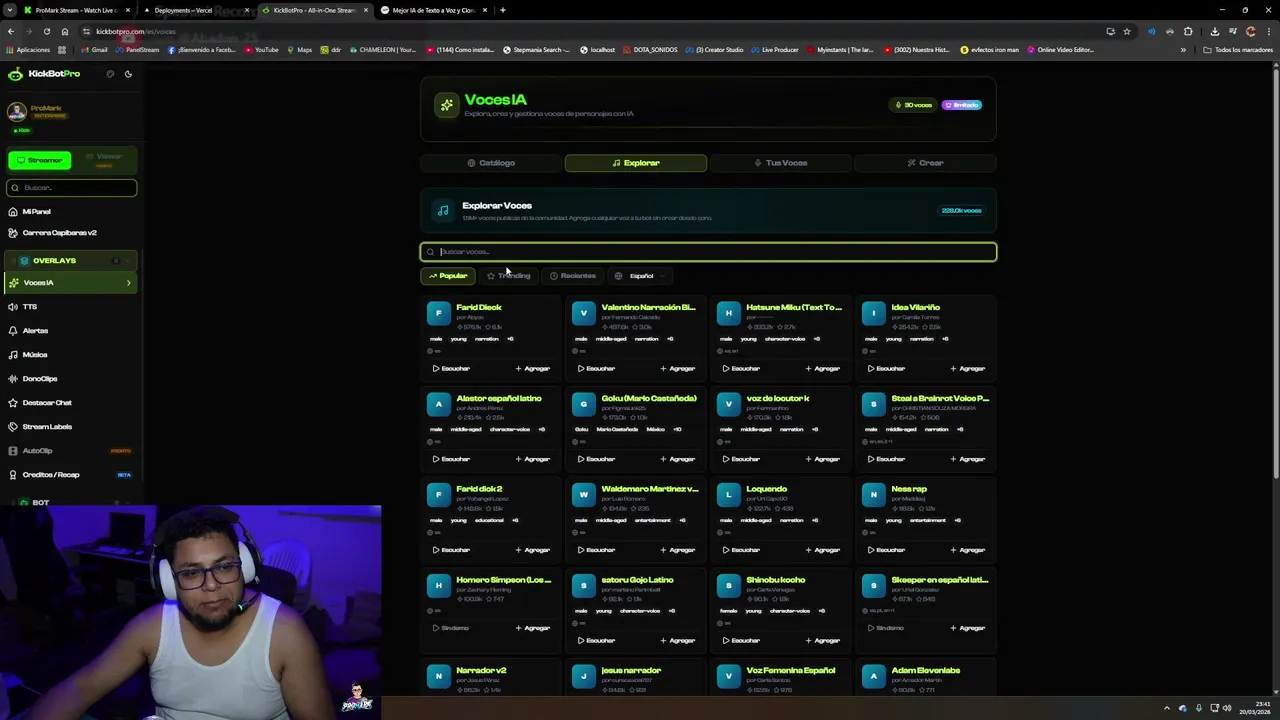Select the Popular filter
This screenshot has height=720, width=1280.
(x=448, y=276)
